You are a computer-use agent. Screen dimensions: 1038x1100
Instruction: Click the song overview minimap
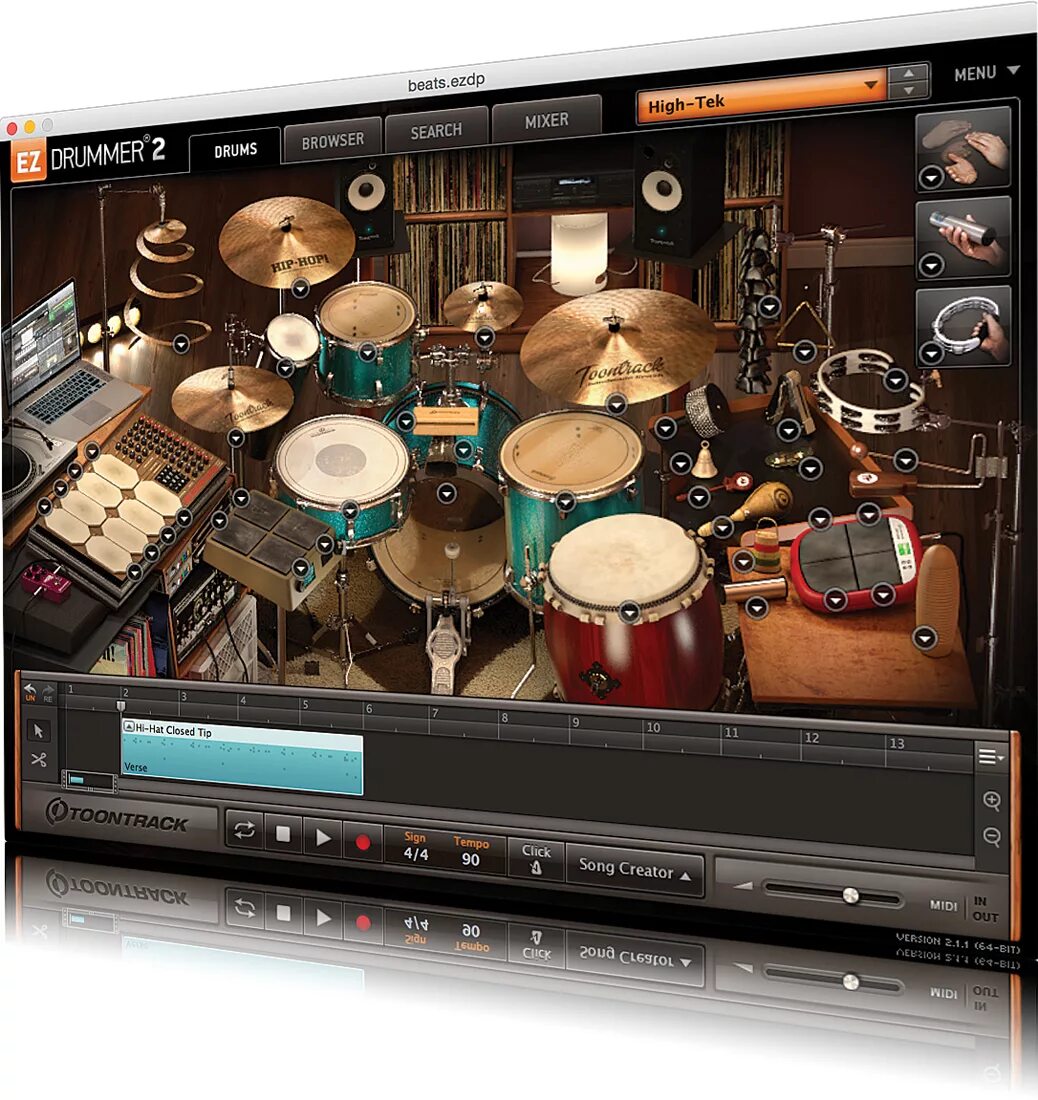click(x=90, y=782)
